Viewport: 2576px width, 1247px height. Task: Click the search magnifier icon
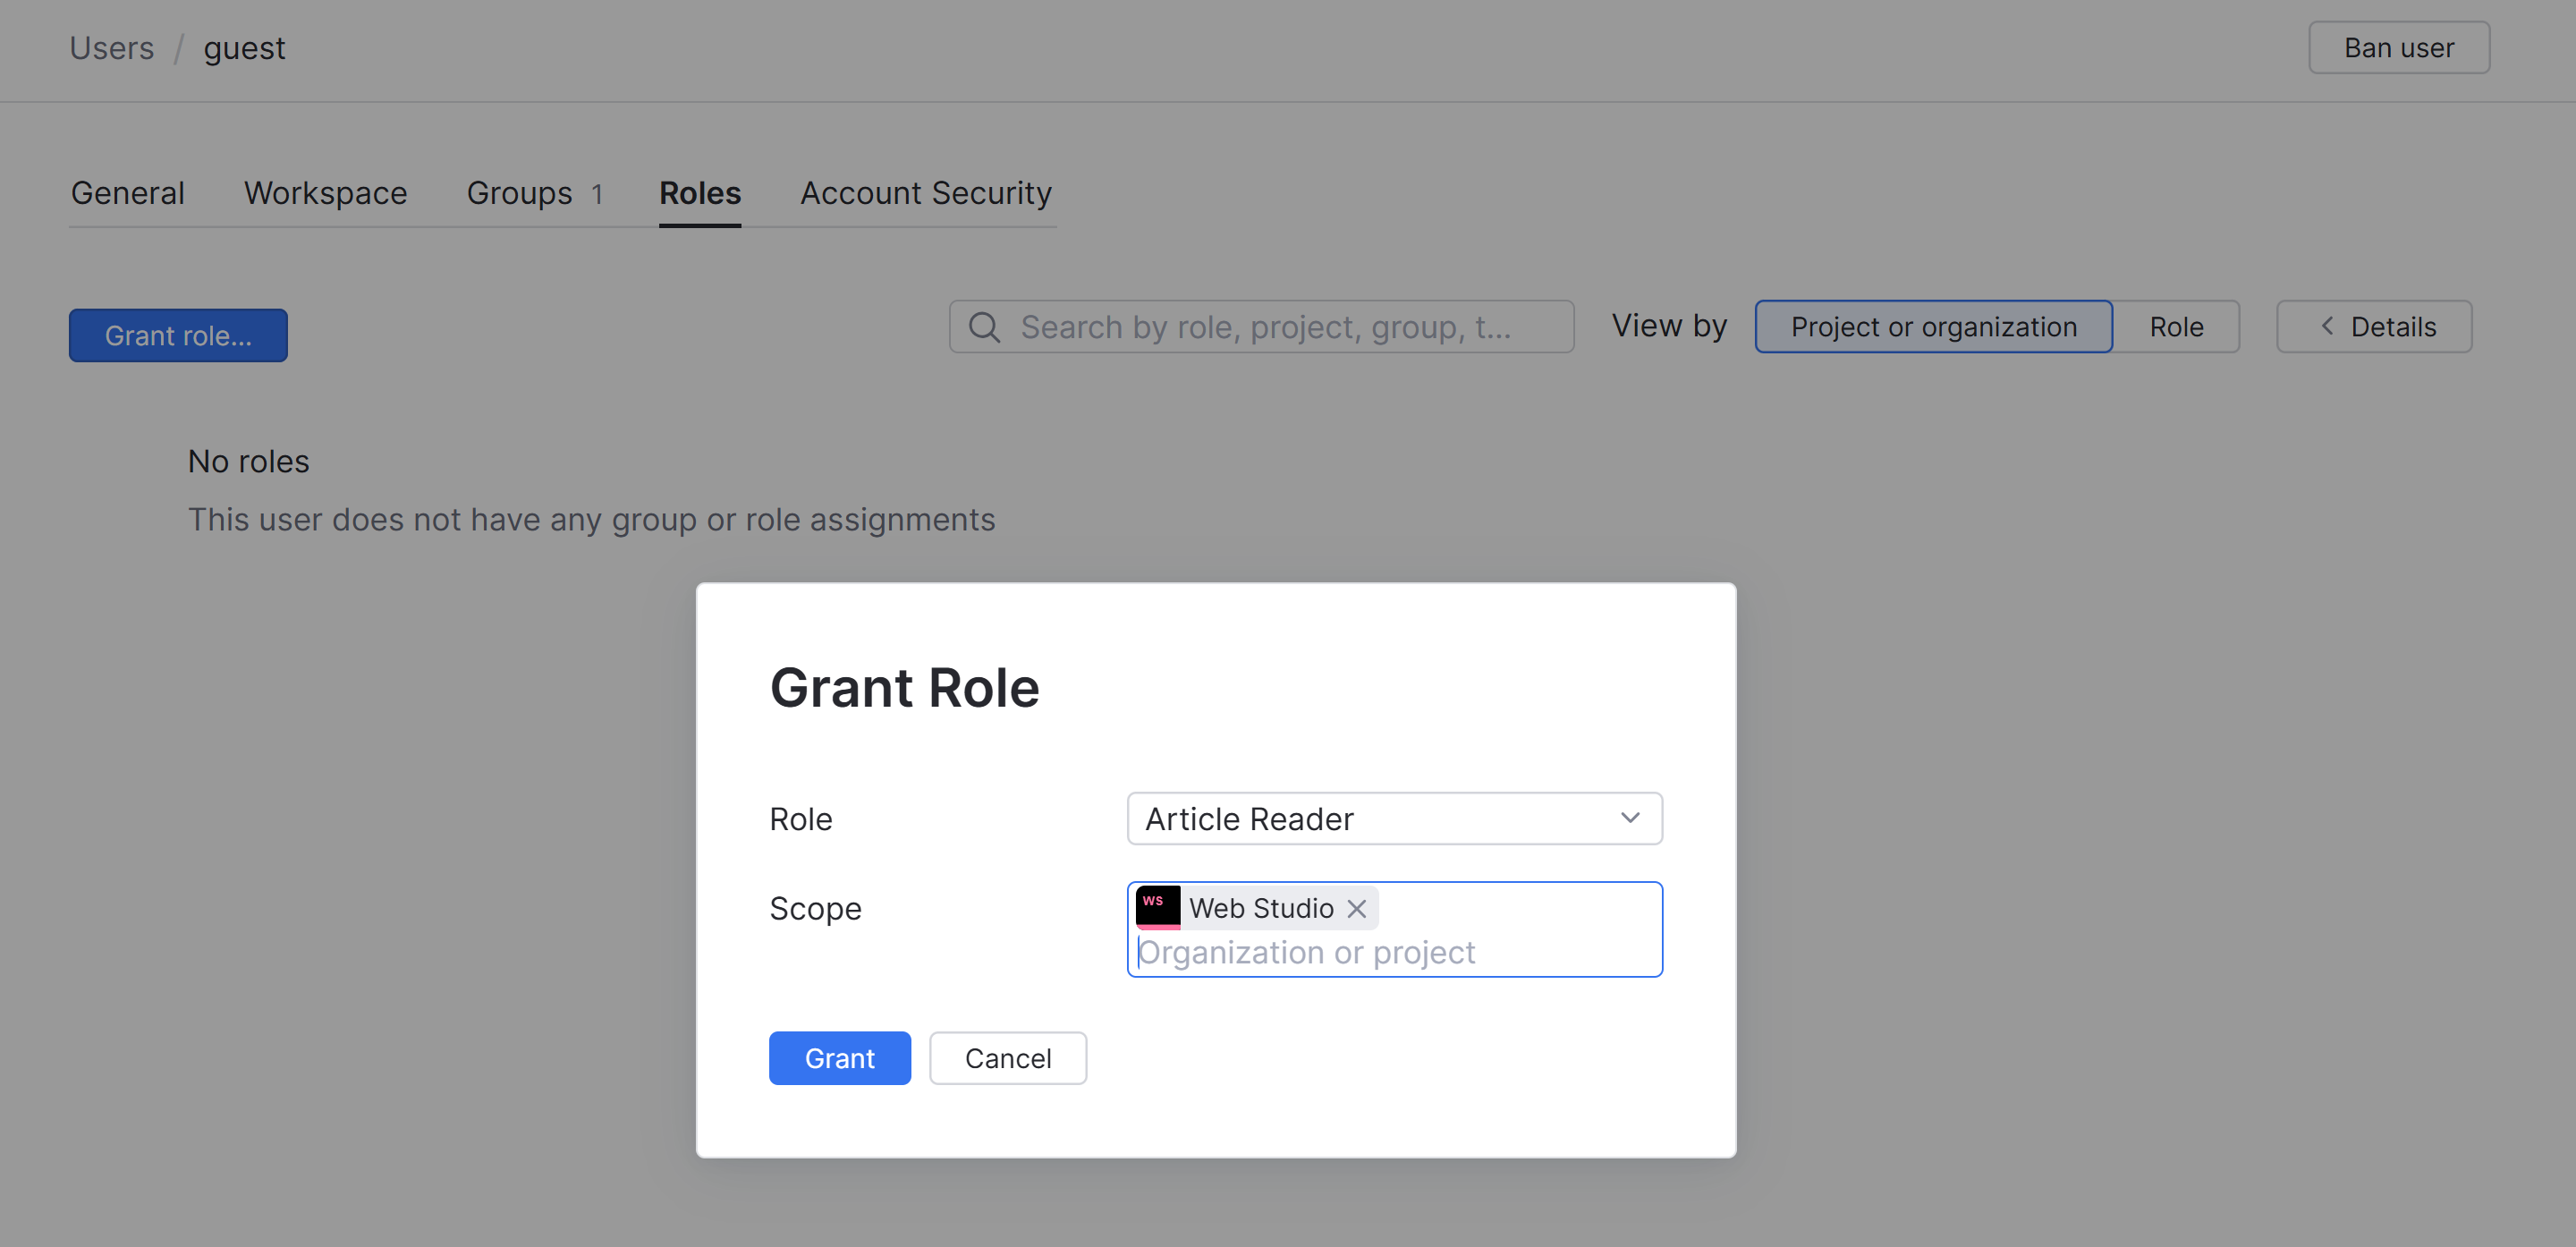click(x=984, y=326)
